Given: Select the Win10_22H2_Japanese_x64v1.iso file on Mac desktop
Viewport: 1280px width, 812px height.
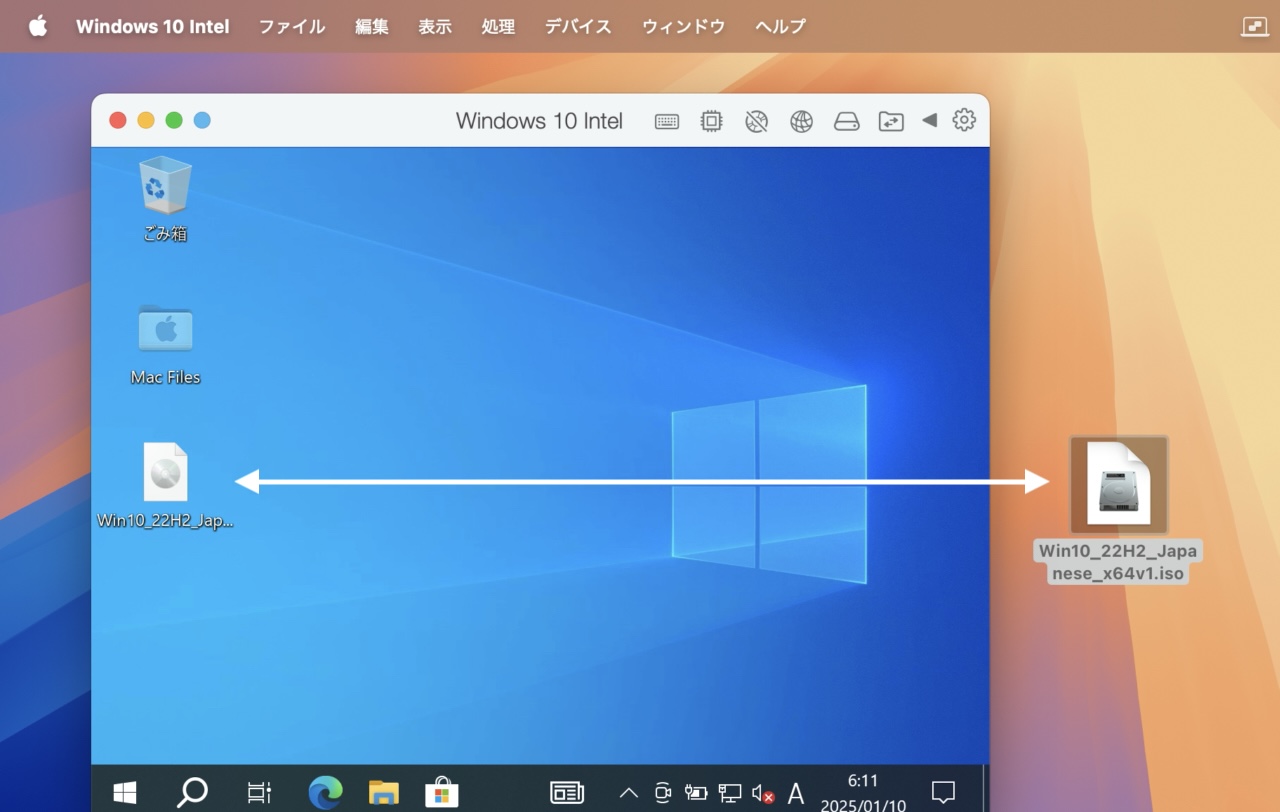Looking at the screenshot, I should tap(1118, 509).
